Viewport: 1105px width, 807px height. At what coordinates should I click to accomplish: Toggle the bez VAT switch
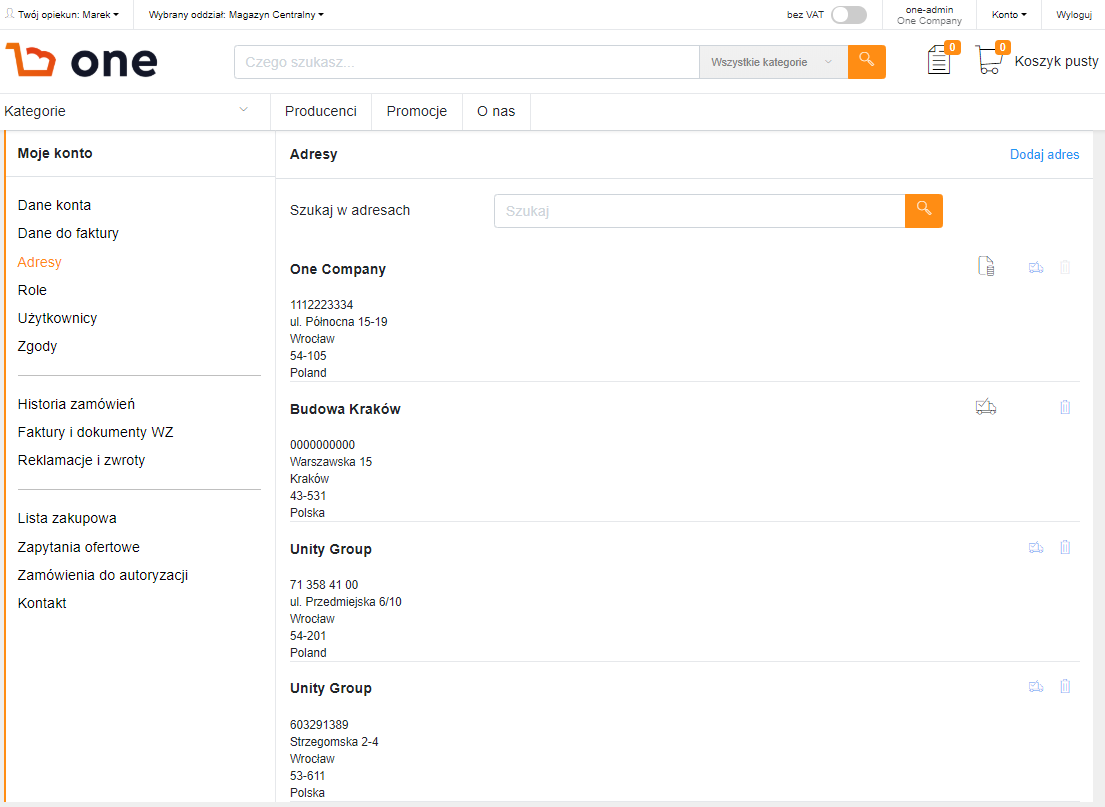click(x=848, y=15)
